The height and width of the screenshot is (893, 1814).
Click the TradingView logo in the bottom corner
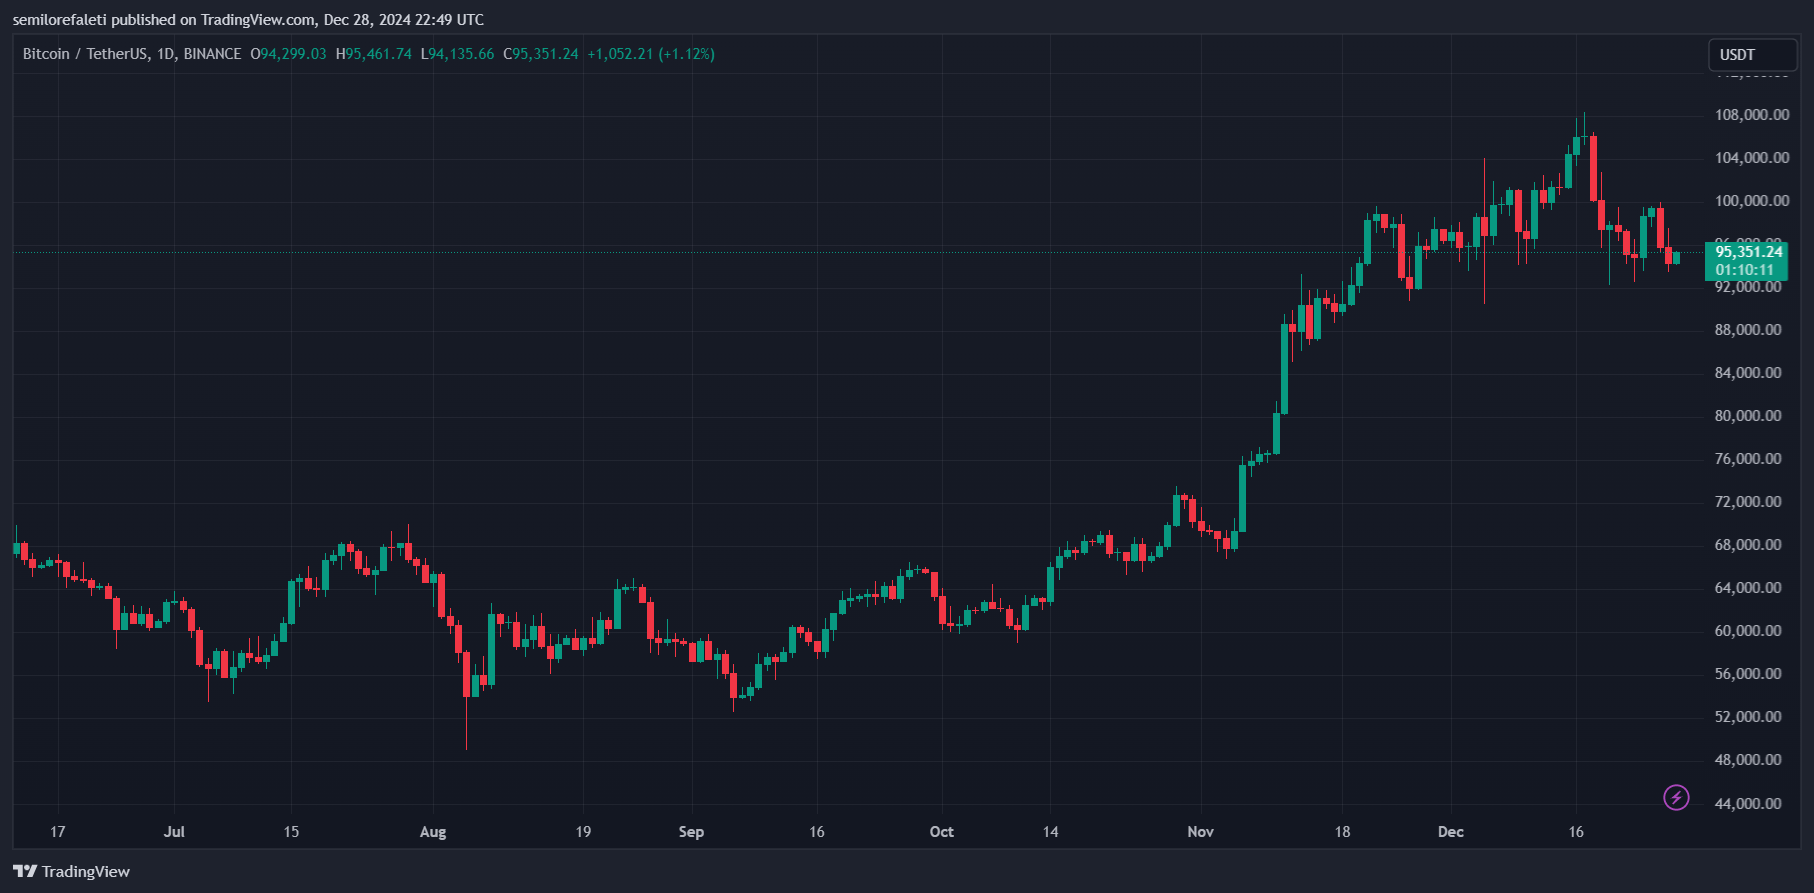pos(72,871)
